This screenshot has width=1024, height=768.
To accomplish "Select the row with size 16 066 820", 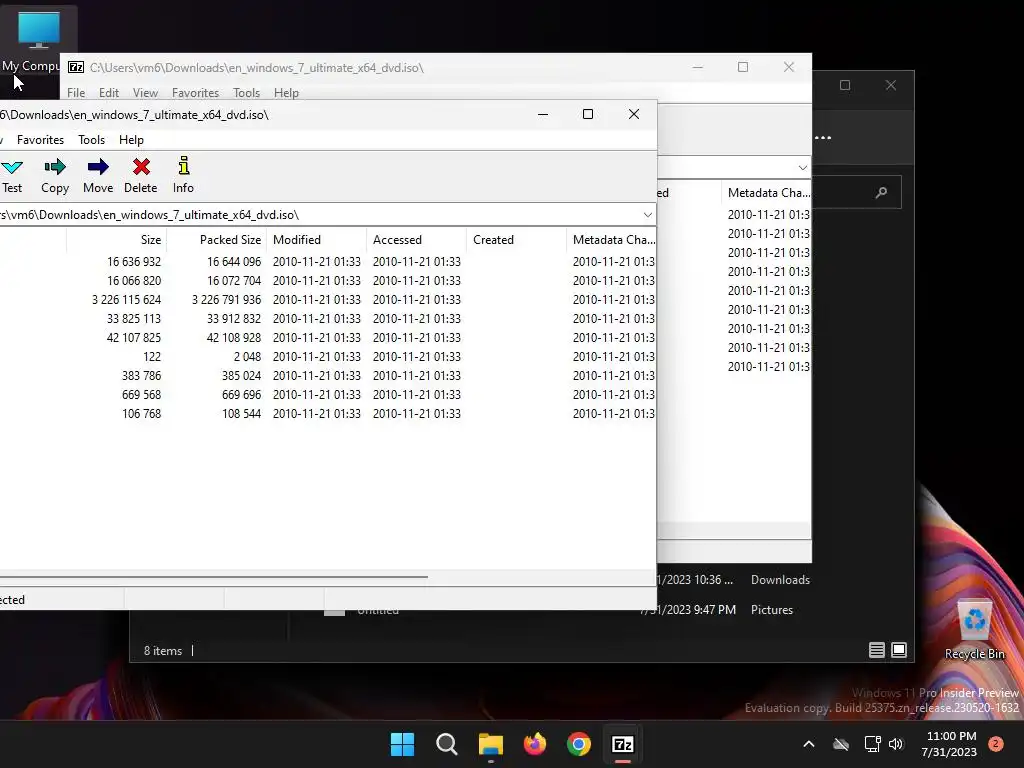I will pyautogui.click(x=328, y=280).
